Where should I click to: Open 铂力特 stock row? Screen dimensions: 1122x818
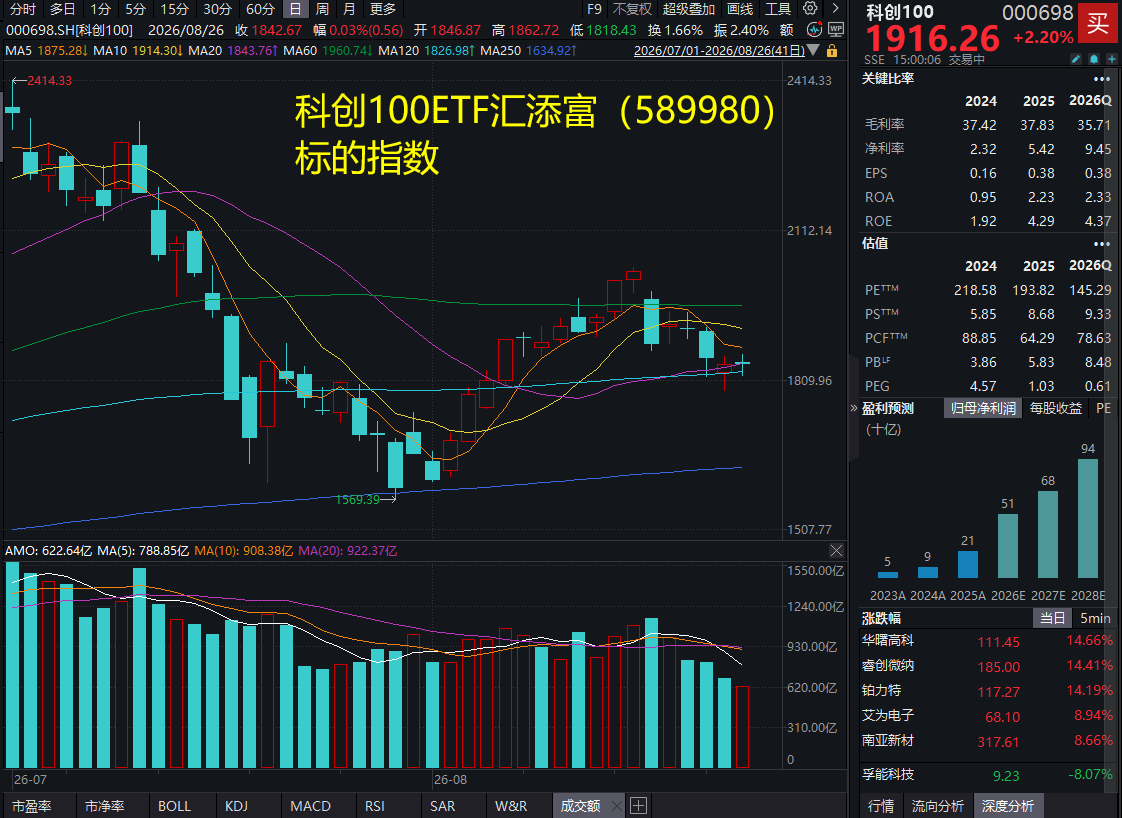click(x=987, y=691)
